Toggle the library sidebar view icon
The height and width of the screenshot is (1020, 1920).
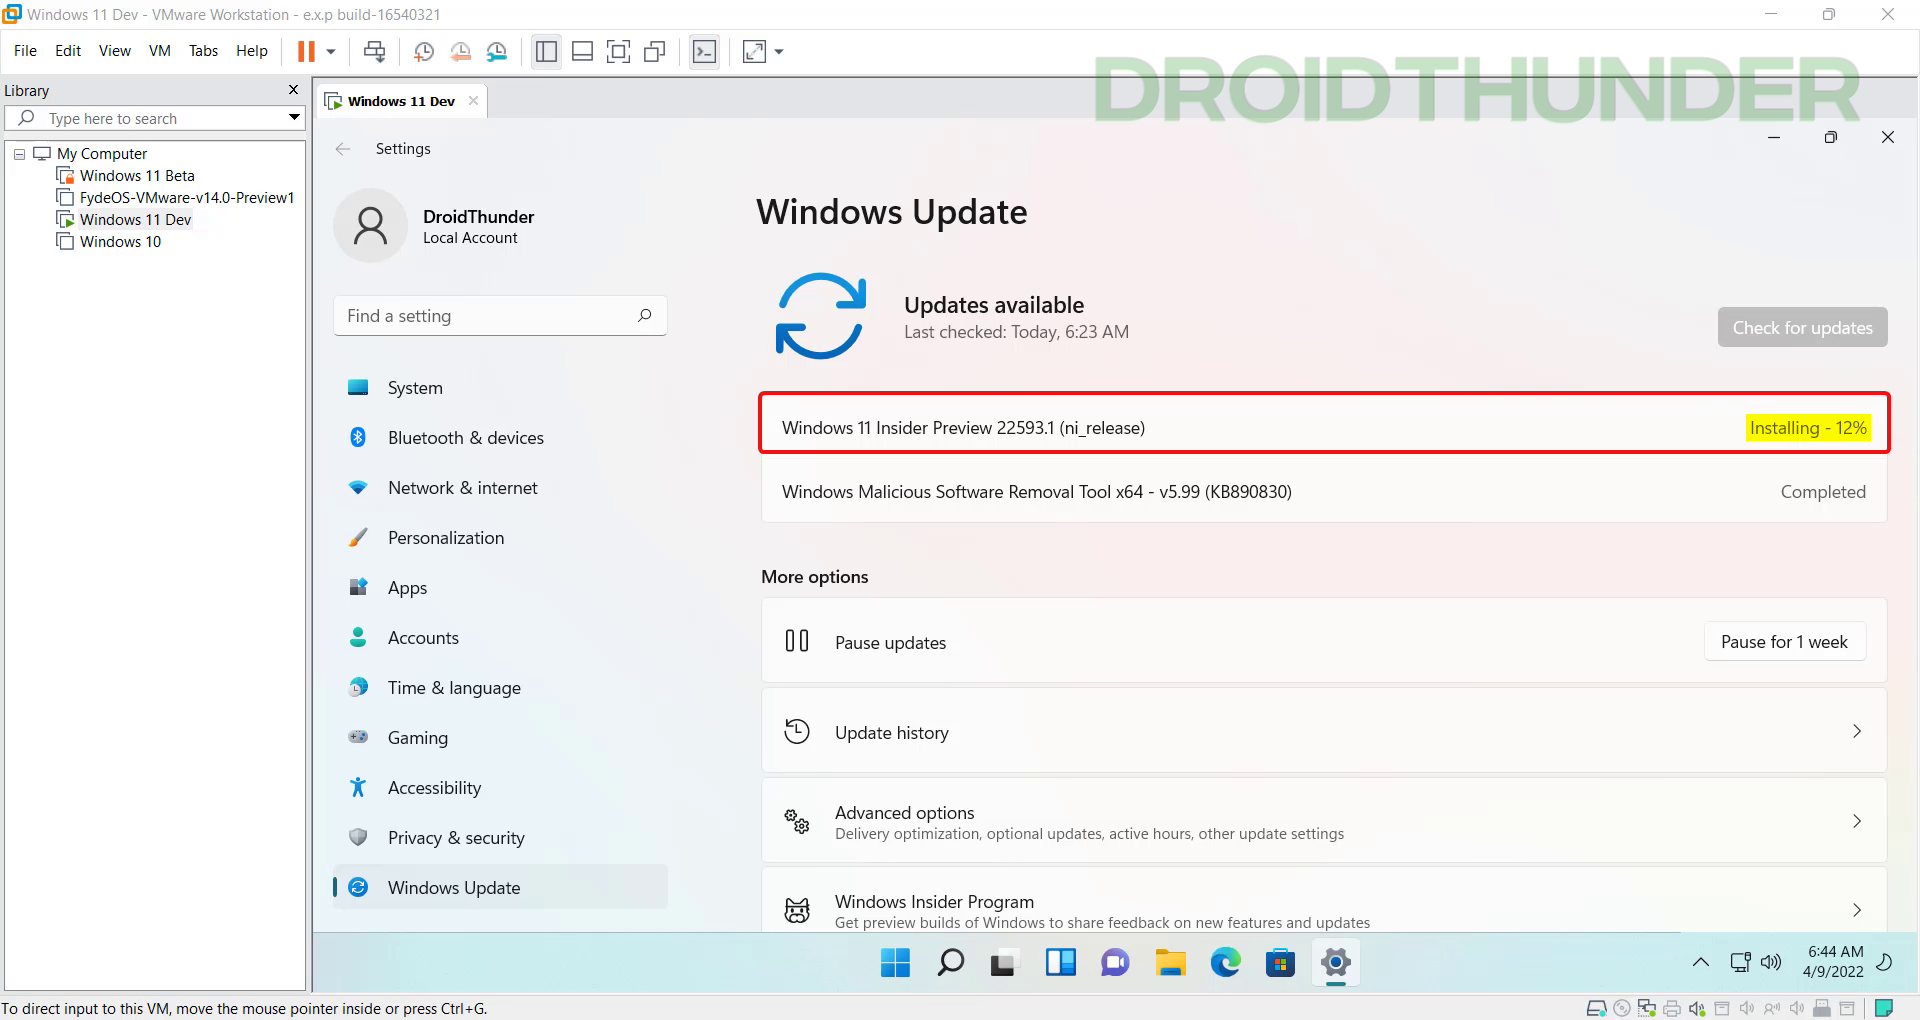coord(546,51)
